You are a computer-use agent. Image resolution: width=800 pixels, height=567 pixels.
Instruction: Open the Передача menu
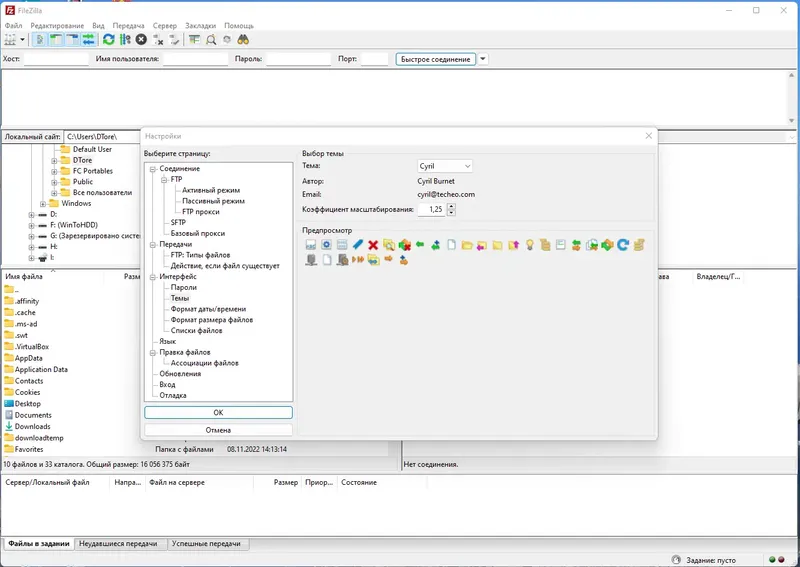[x=129, y=26]
